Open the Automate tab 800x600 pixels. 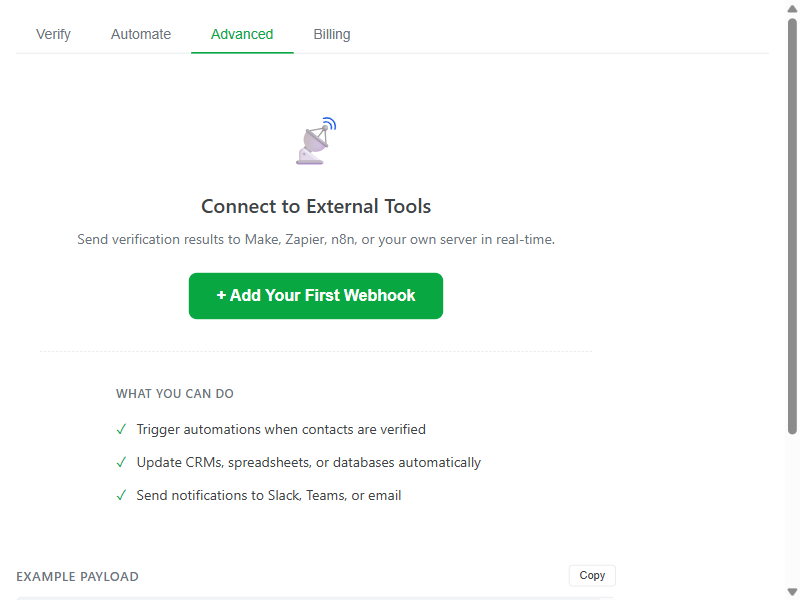(x=141, y=34)
